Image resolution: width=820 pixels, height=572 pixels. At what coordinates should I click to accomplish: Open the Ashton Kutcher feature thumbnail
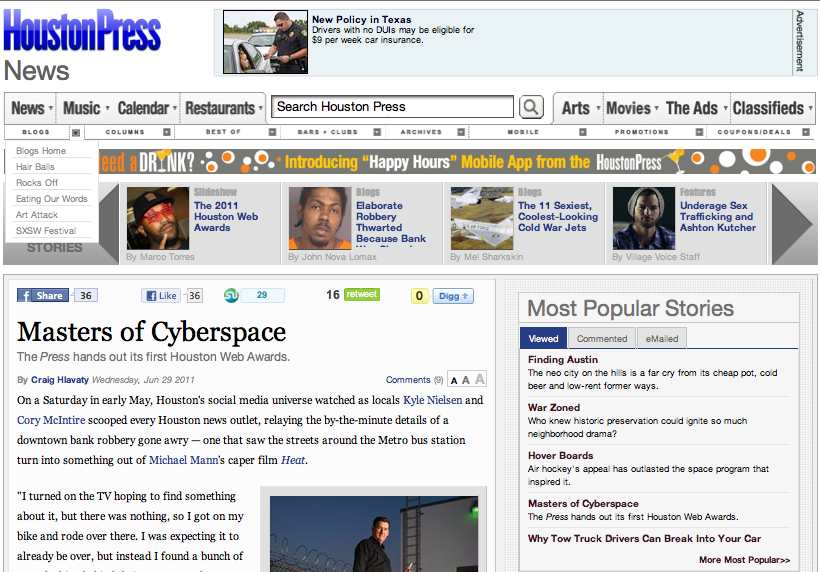tap(644, 218)
